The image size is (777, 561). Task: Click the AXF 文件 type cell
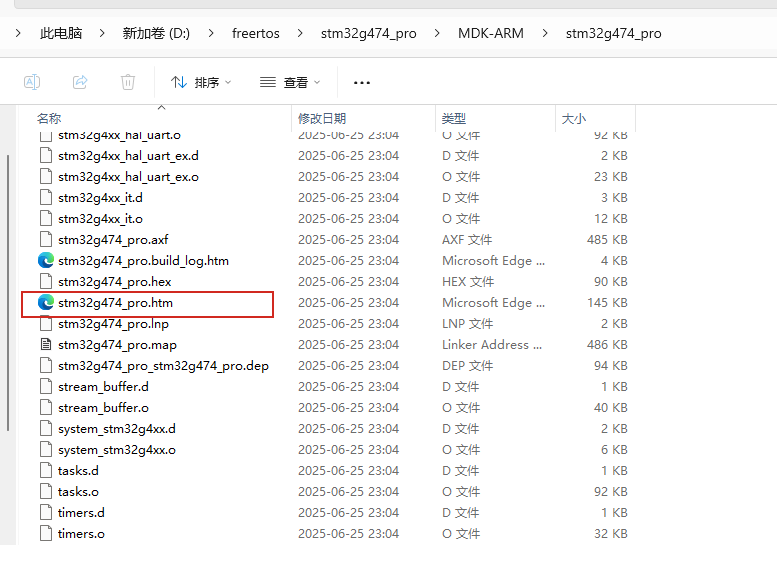[467, 239]
